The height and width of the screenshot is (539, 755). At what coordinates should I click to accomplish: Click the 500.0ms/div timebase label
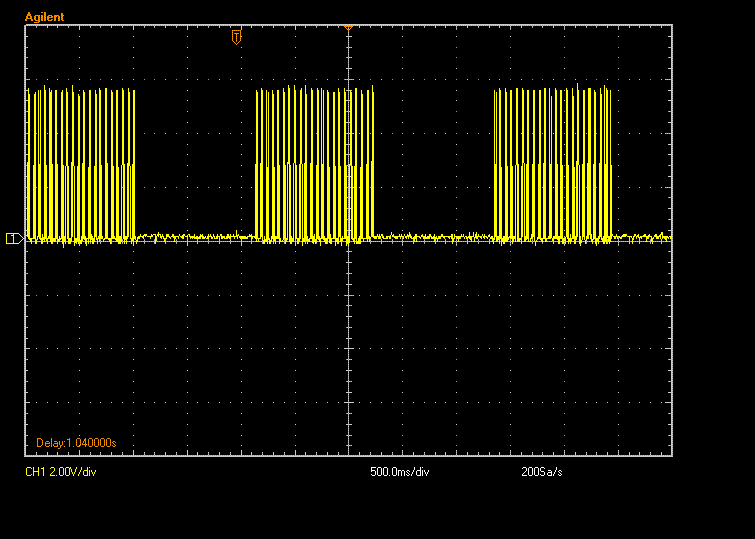[400, 472]
